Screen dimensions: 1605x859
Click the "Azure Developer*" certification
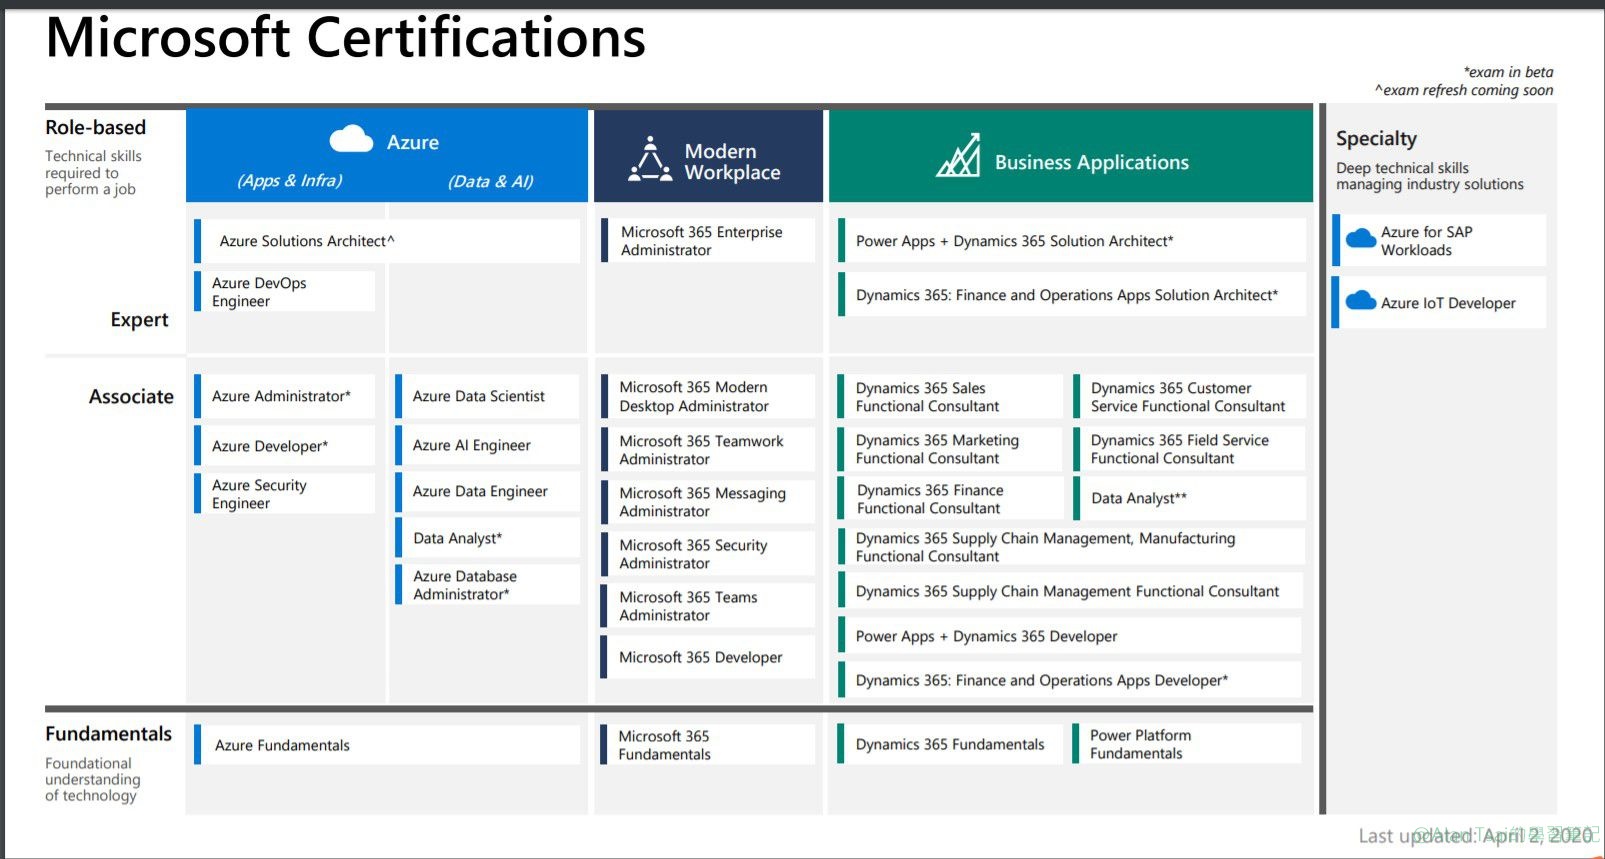coord(284,446)
